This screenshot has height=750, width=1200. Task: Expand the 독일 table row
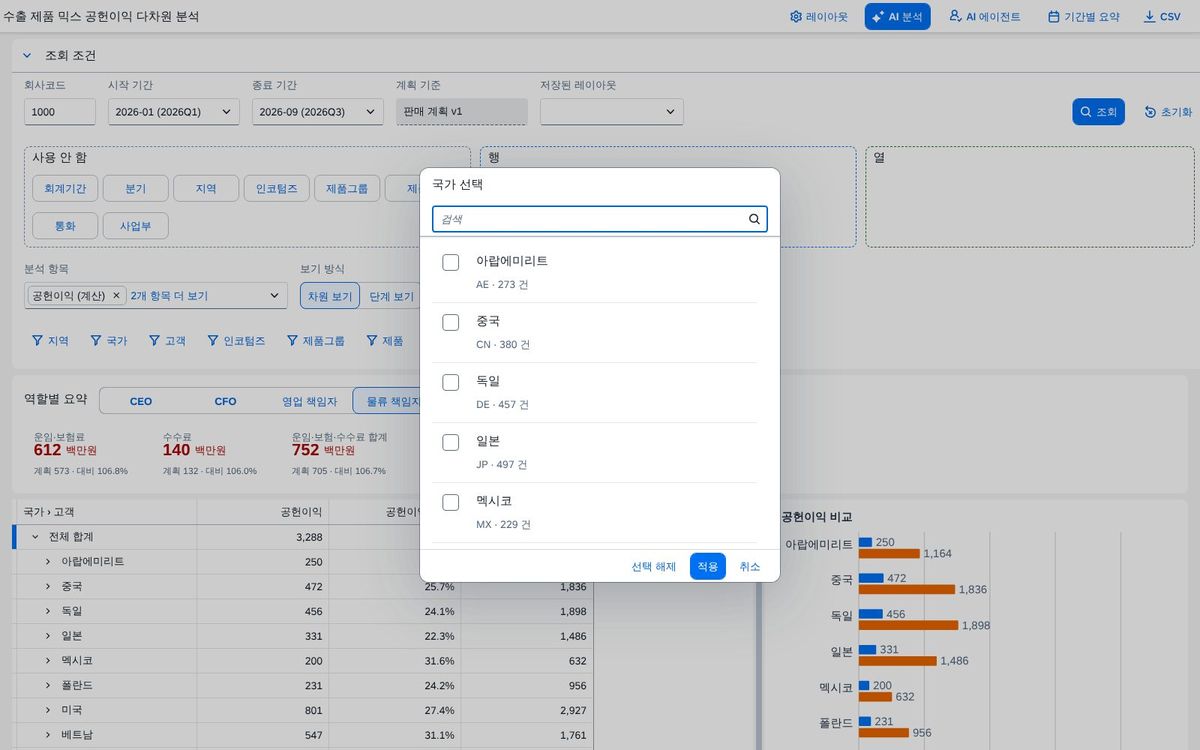coord(47,611)
